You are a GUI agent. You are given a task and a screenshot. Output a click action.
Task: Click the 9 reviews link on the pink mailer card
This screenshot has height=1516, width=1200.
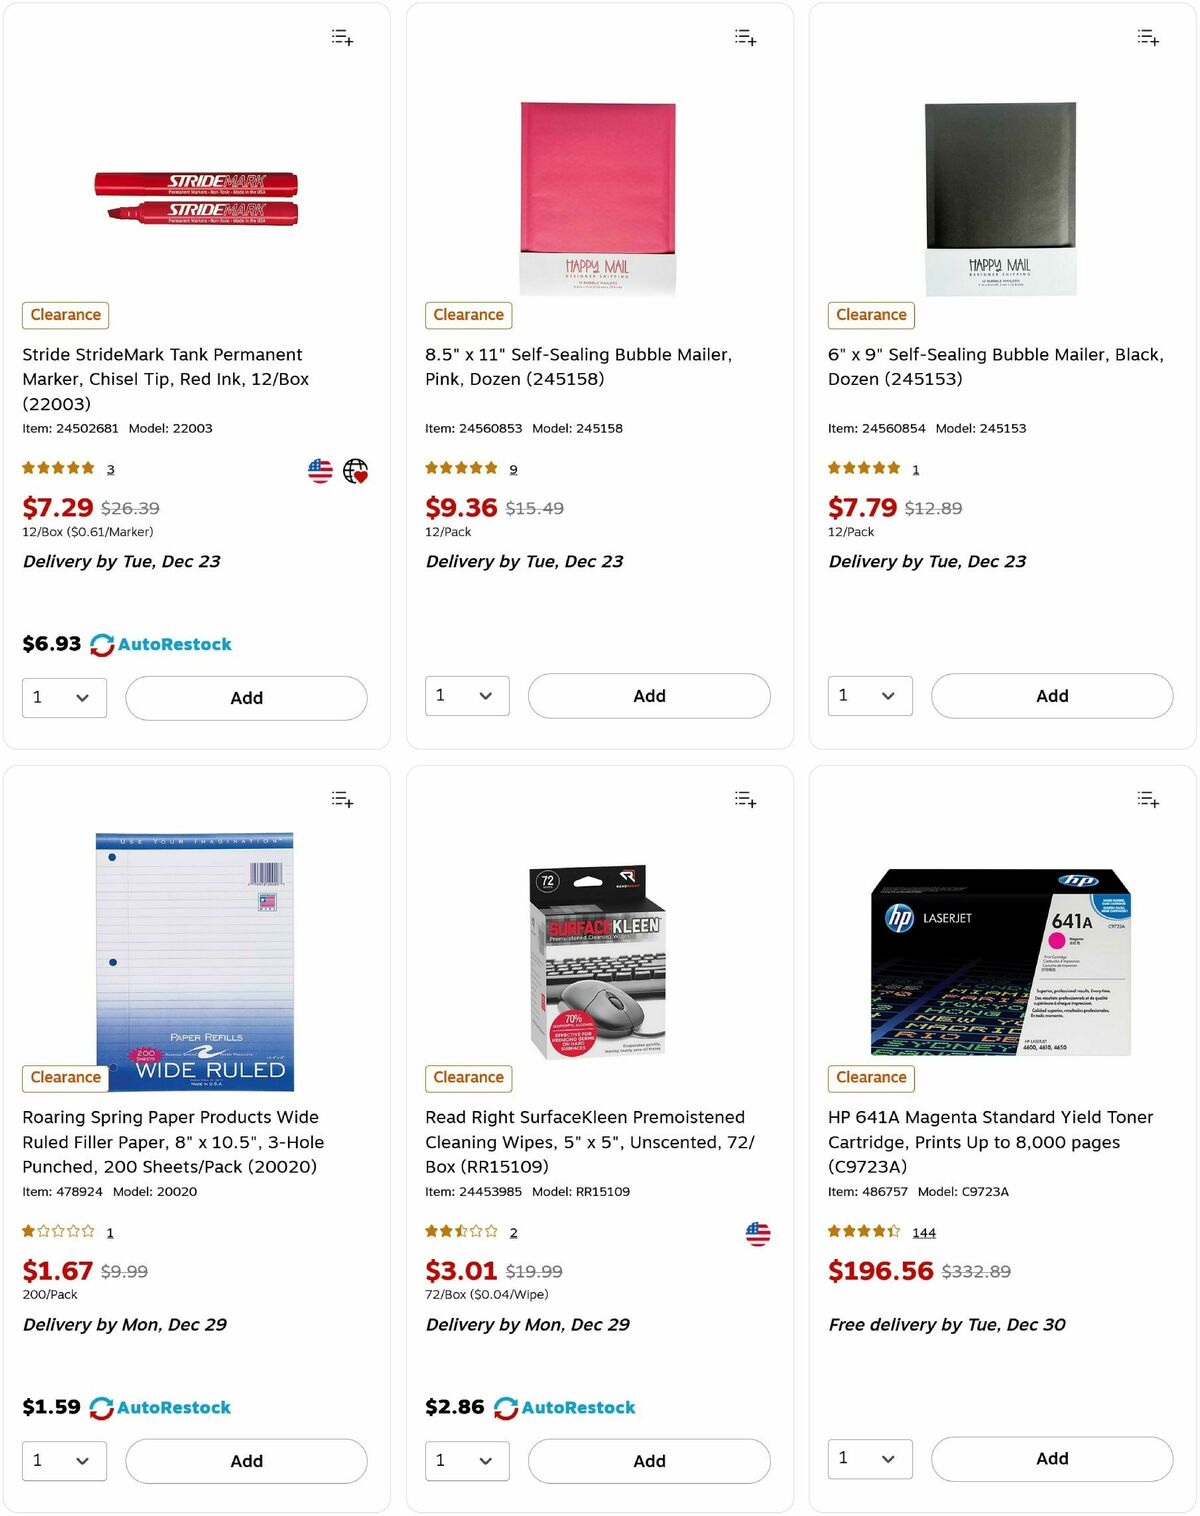(x=513, y=468)
